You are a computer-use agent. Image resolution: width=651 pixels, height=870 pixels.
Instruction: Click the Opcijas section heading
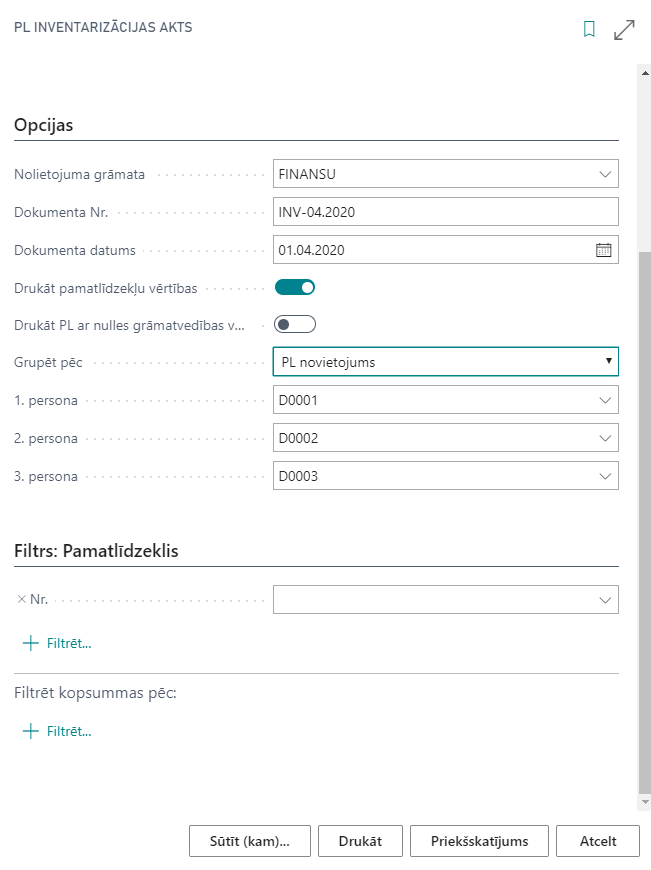coord(43,125)
